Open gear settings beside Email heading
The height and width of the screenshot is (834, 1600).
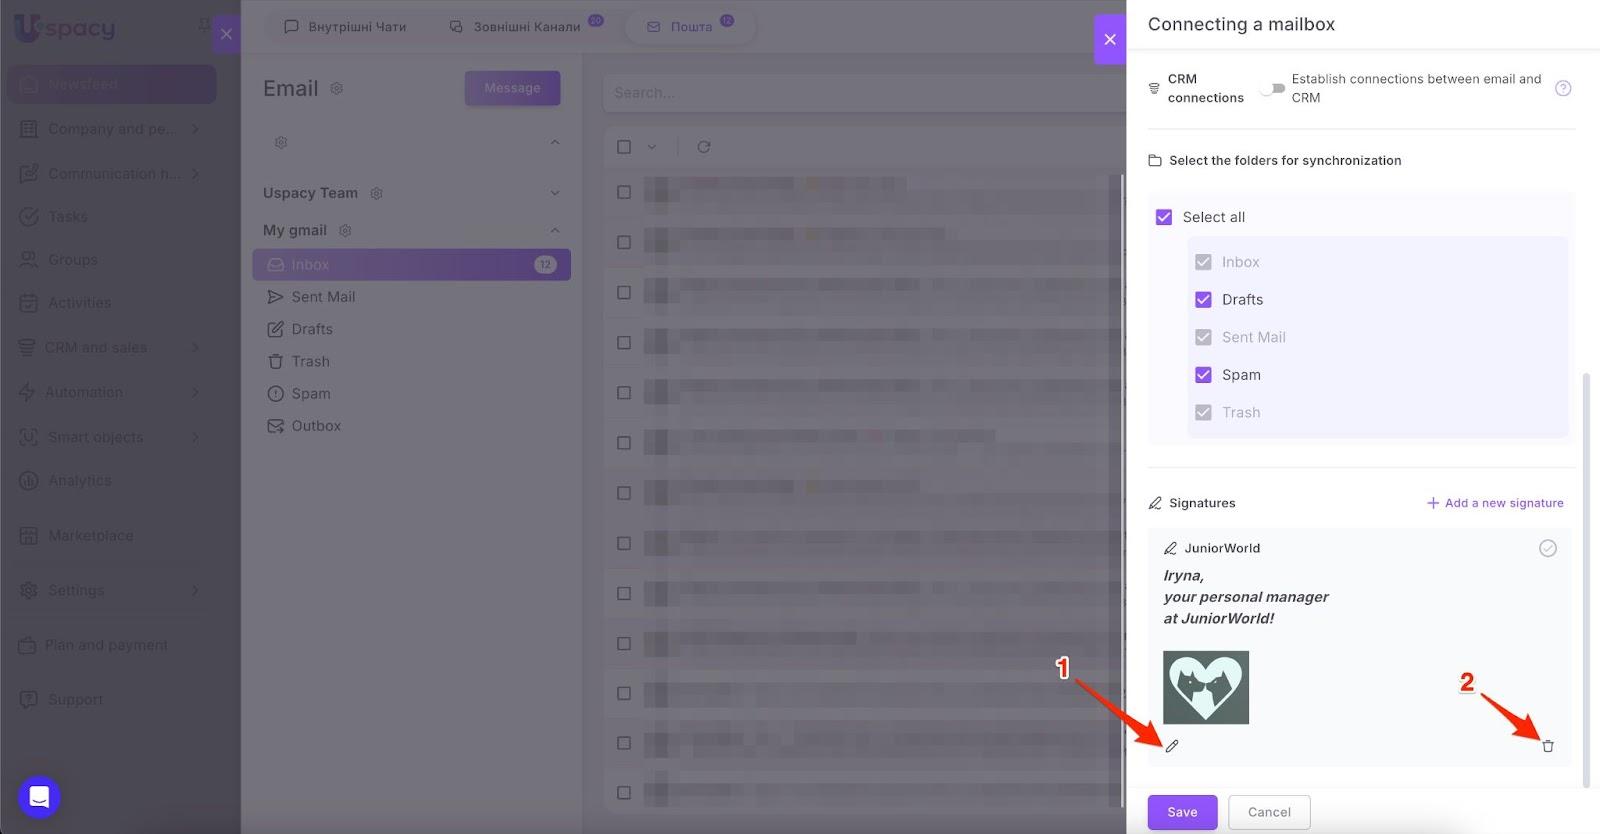tap(337, 89)
